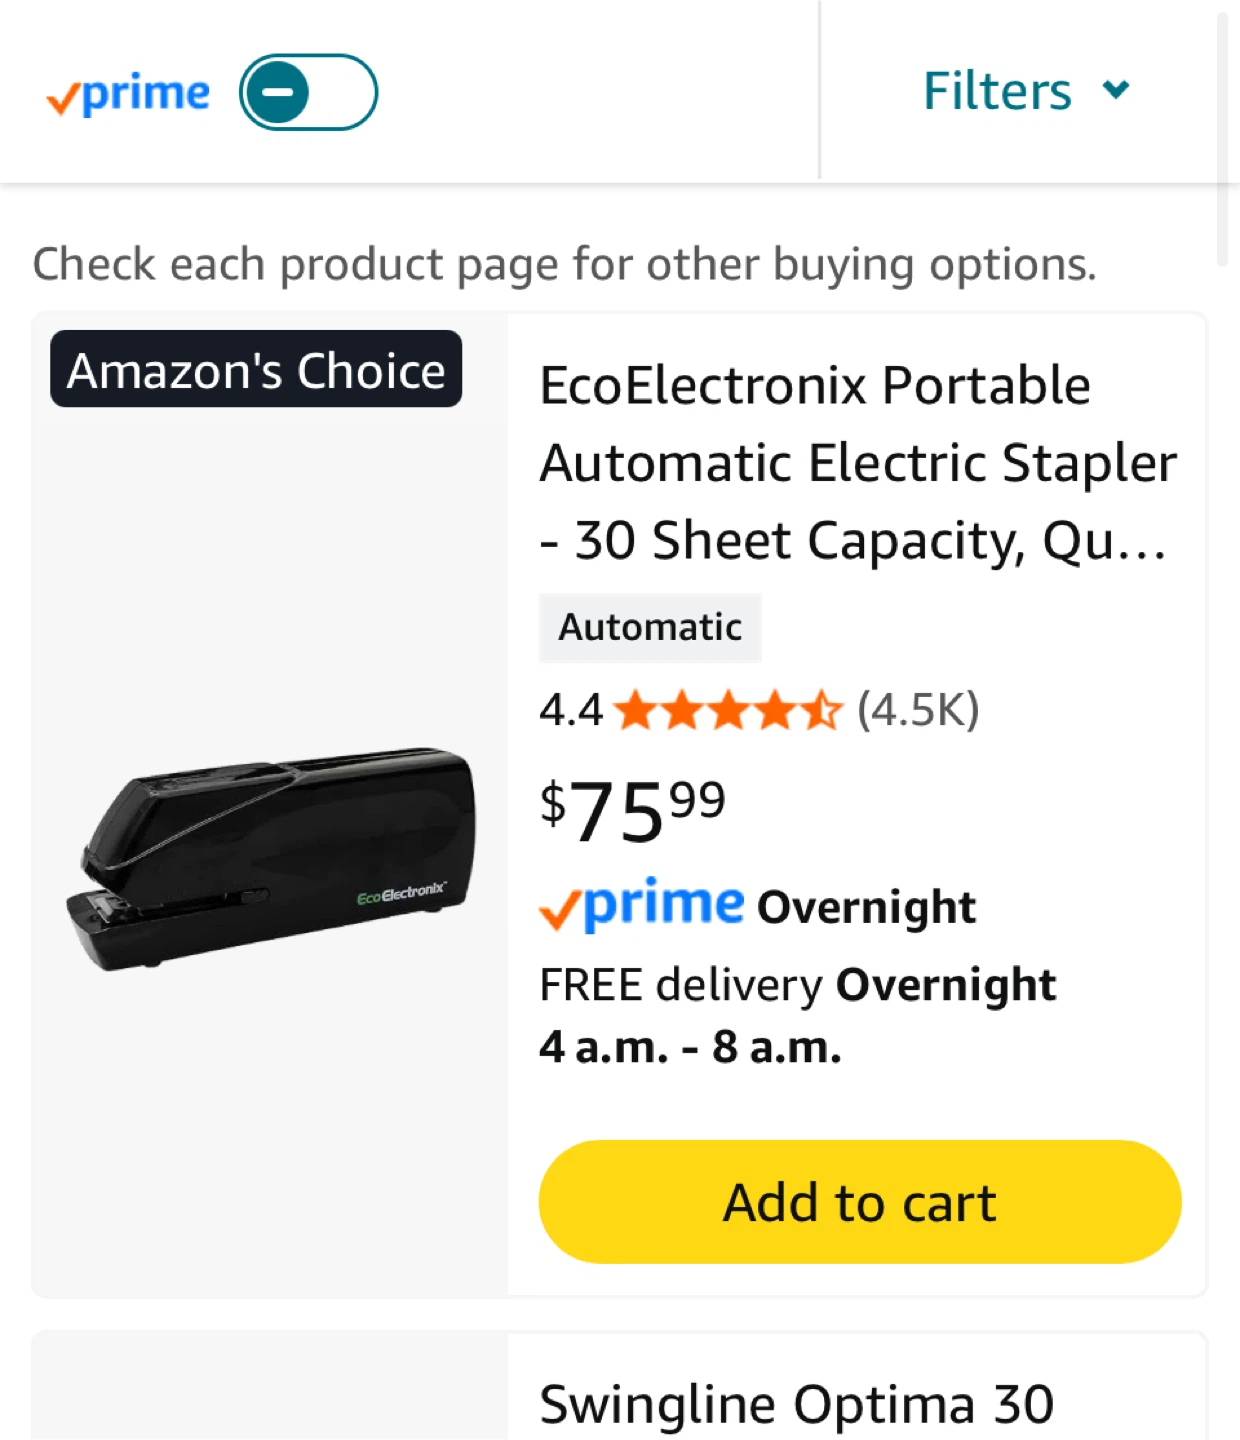Click the Prime Overnight logo badge

coord(642,906)
